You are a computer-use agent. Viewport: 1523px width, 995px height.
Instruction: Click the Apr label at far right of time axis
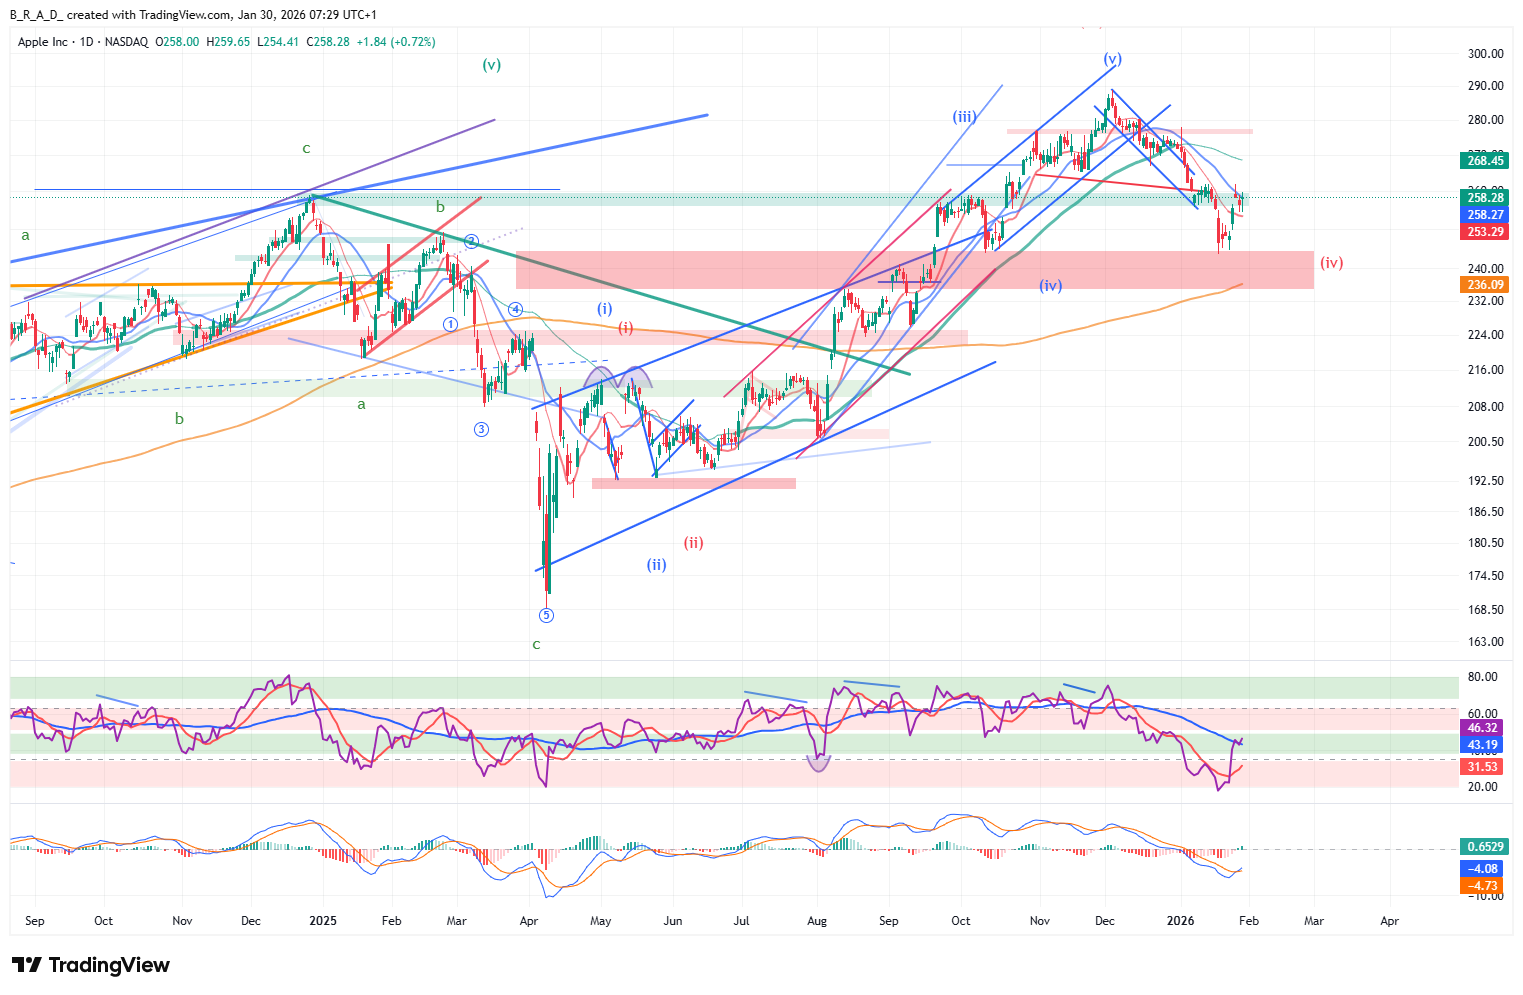coord(1389,920)
